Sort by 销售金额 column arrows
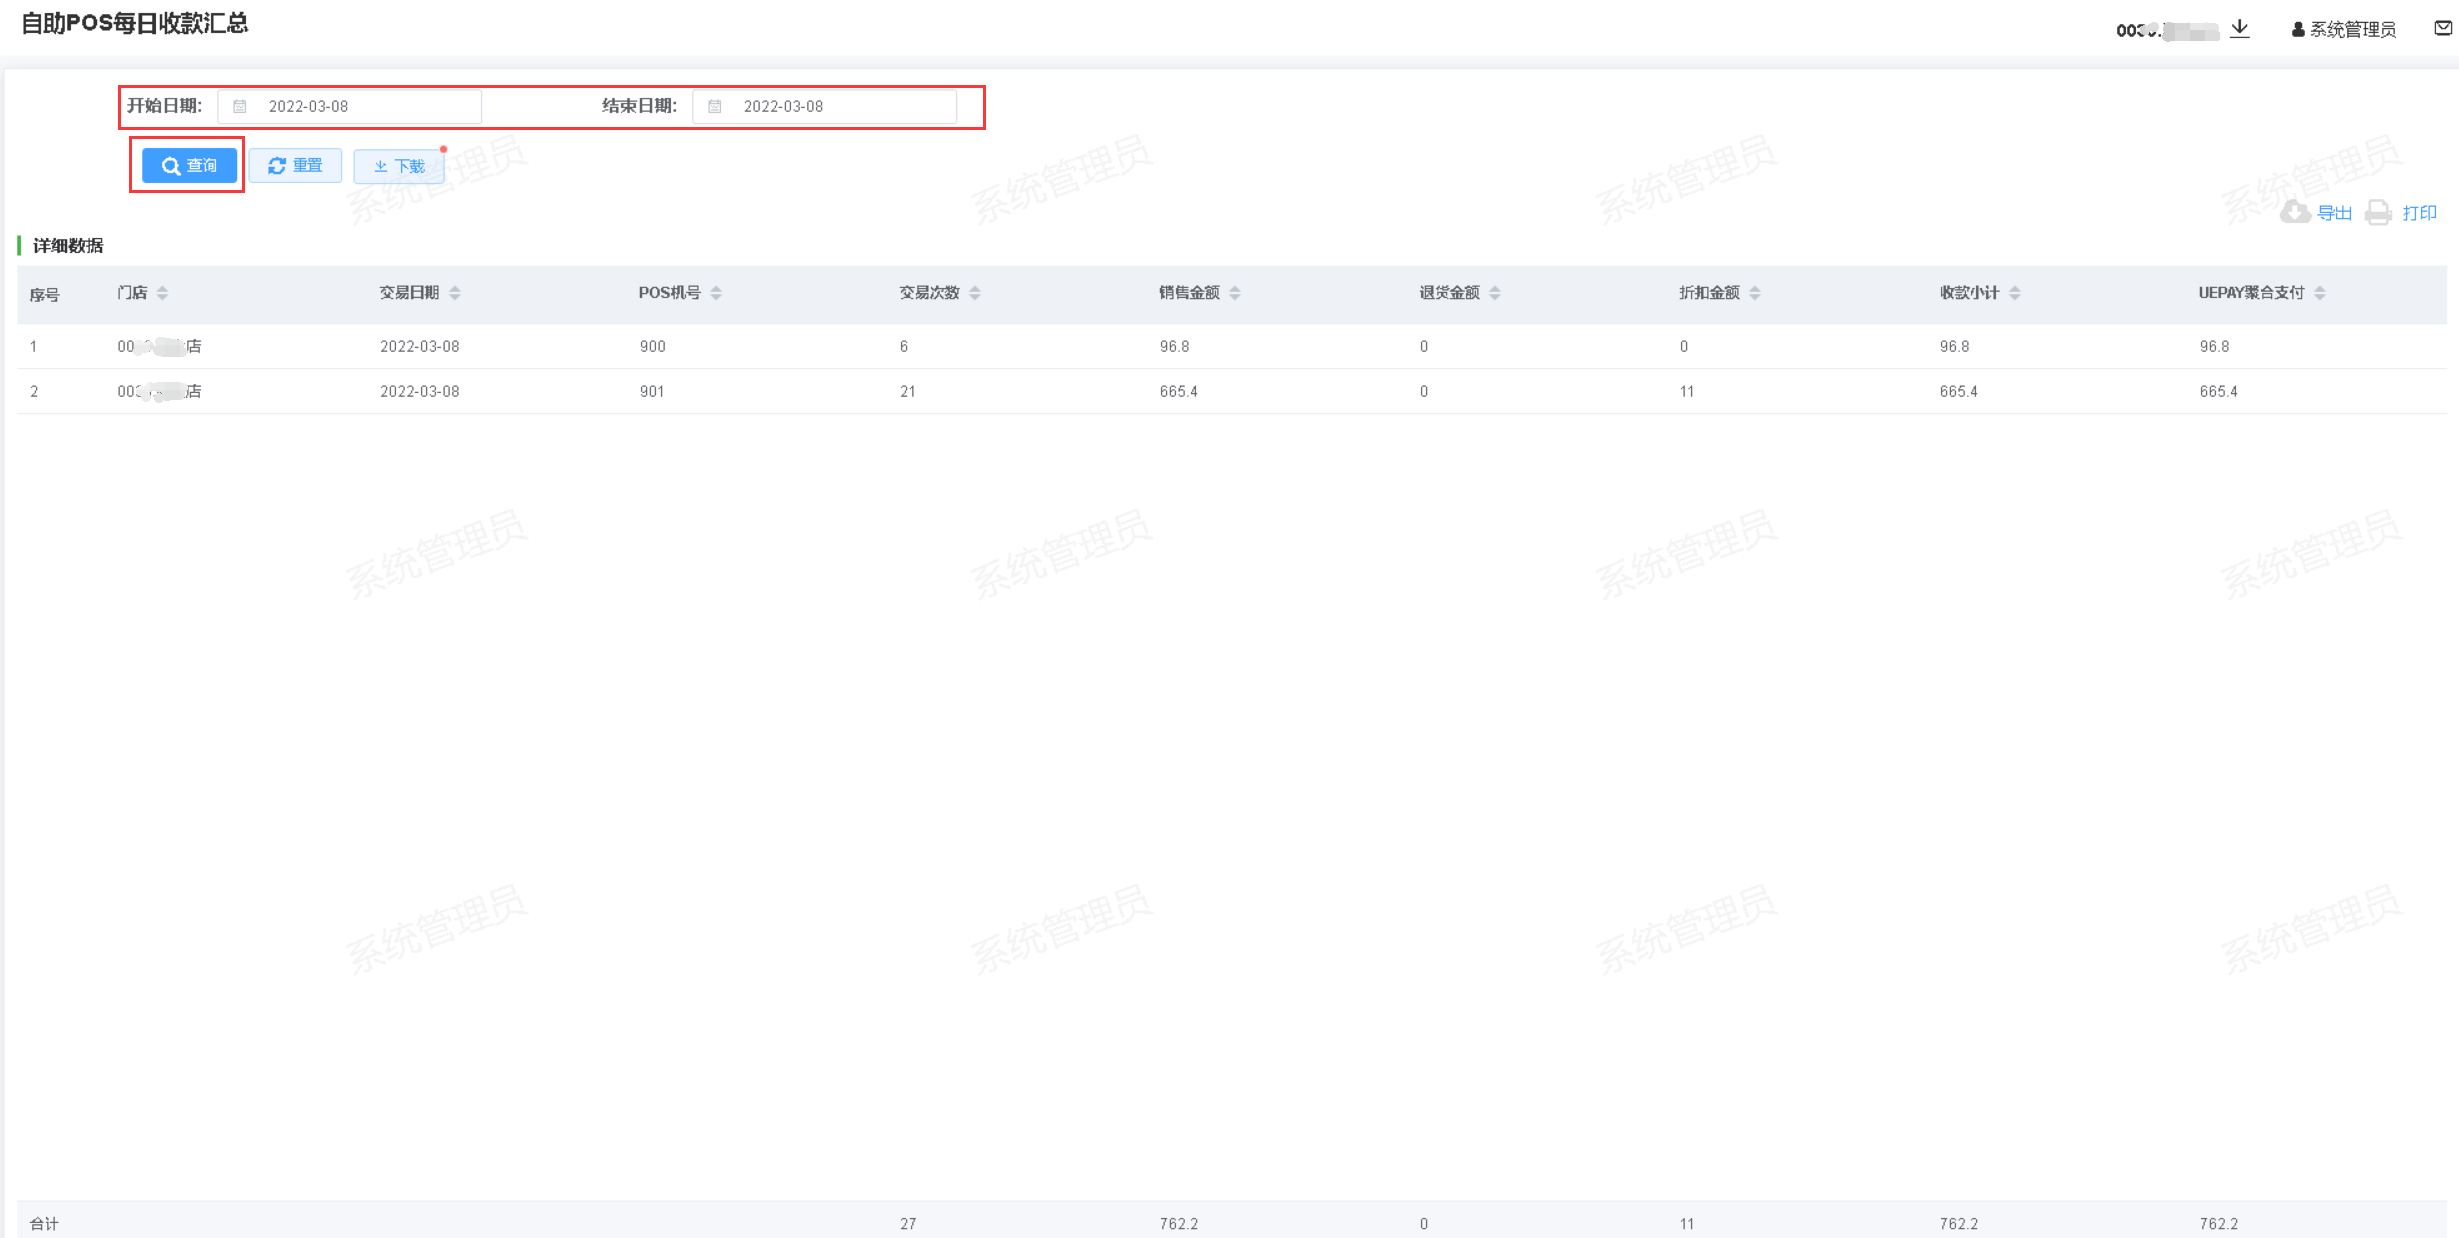 pos(1235,292)
